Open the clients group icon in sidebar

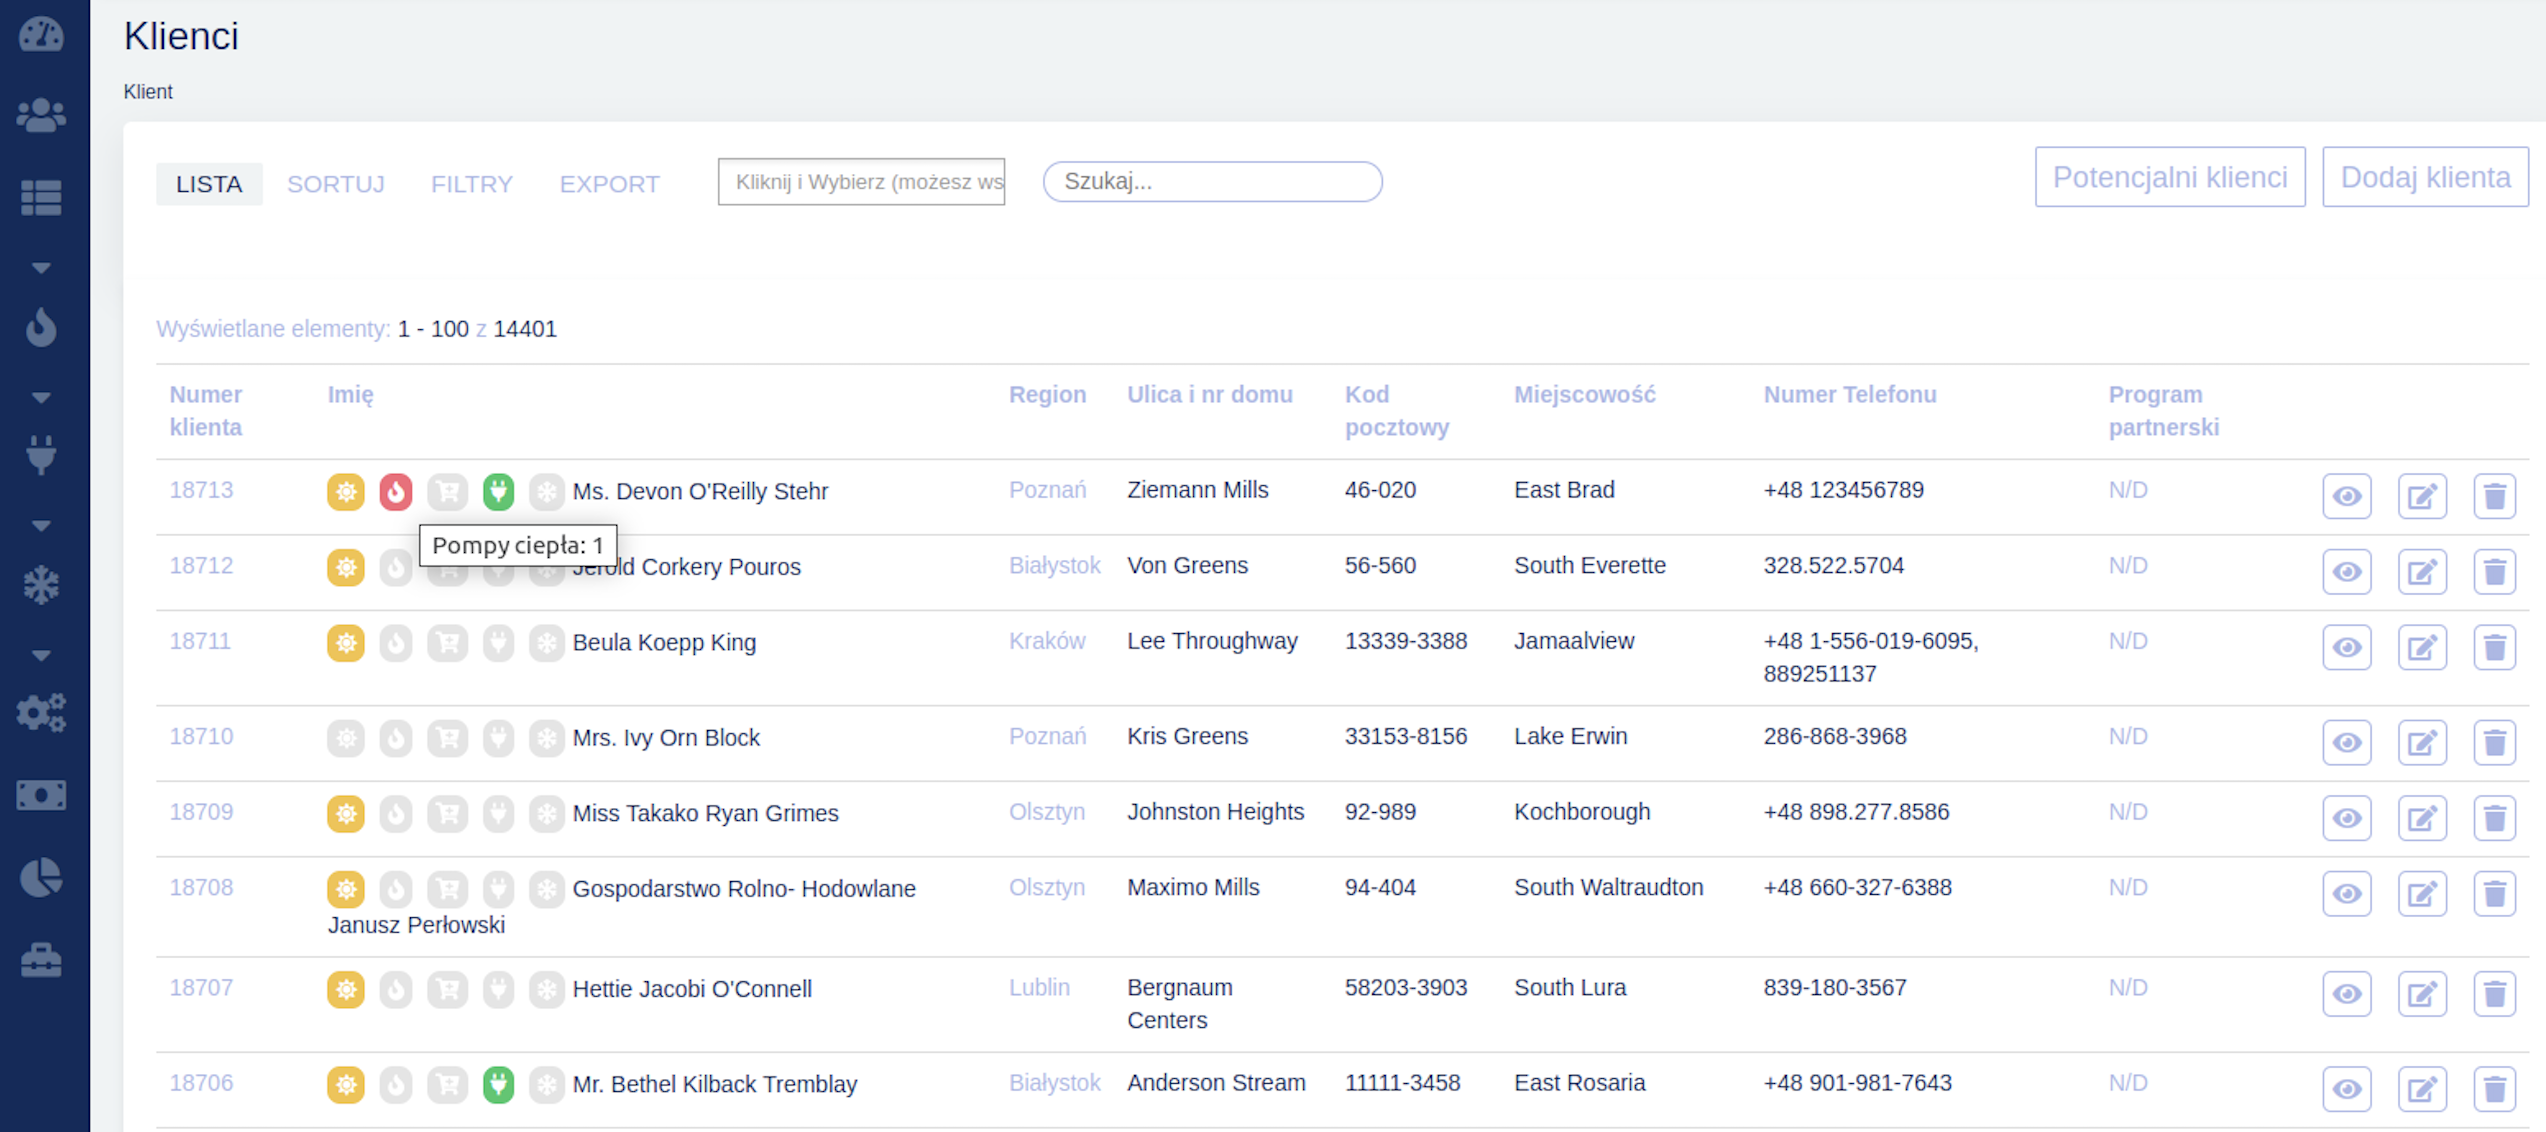pos(41,115)
